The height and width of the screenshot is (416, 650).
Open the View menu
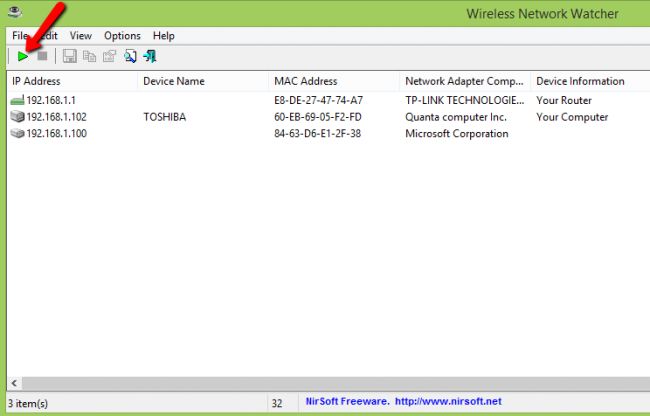tap(80, 36)
